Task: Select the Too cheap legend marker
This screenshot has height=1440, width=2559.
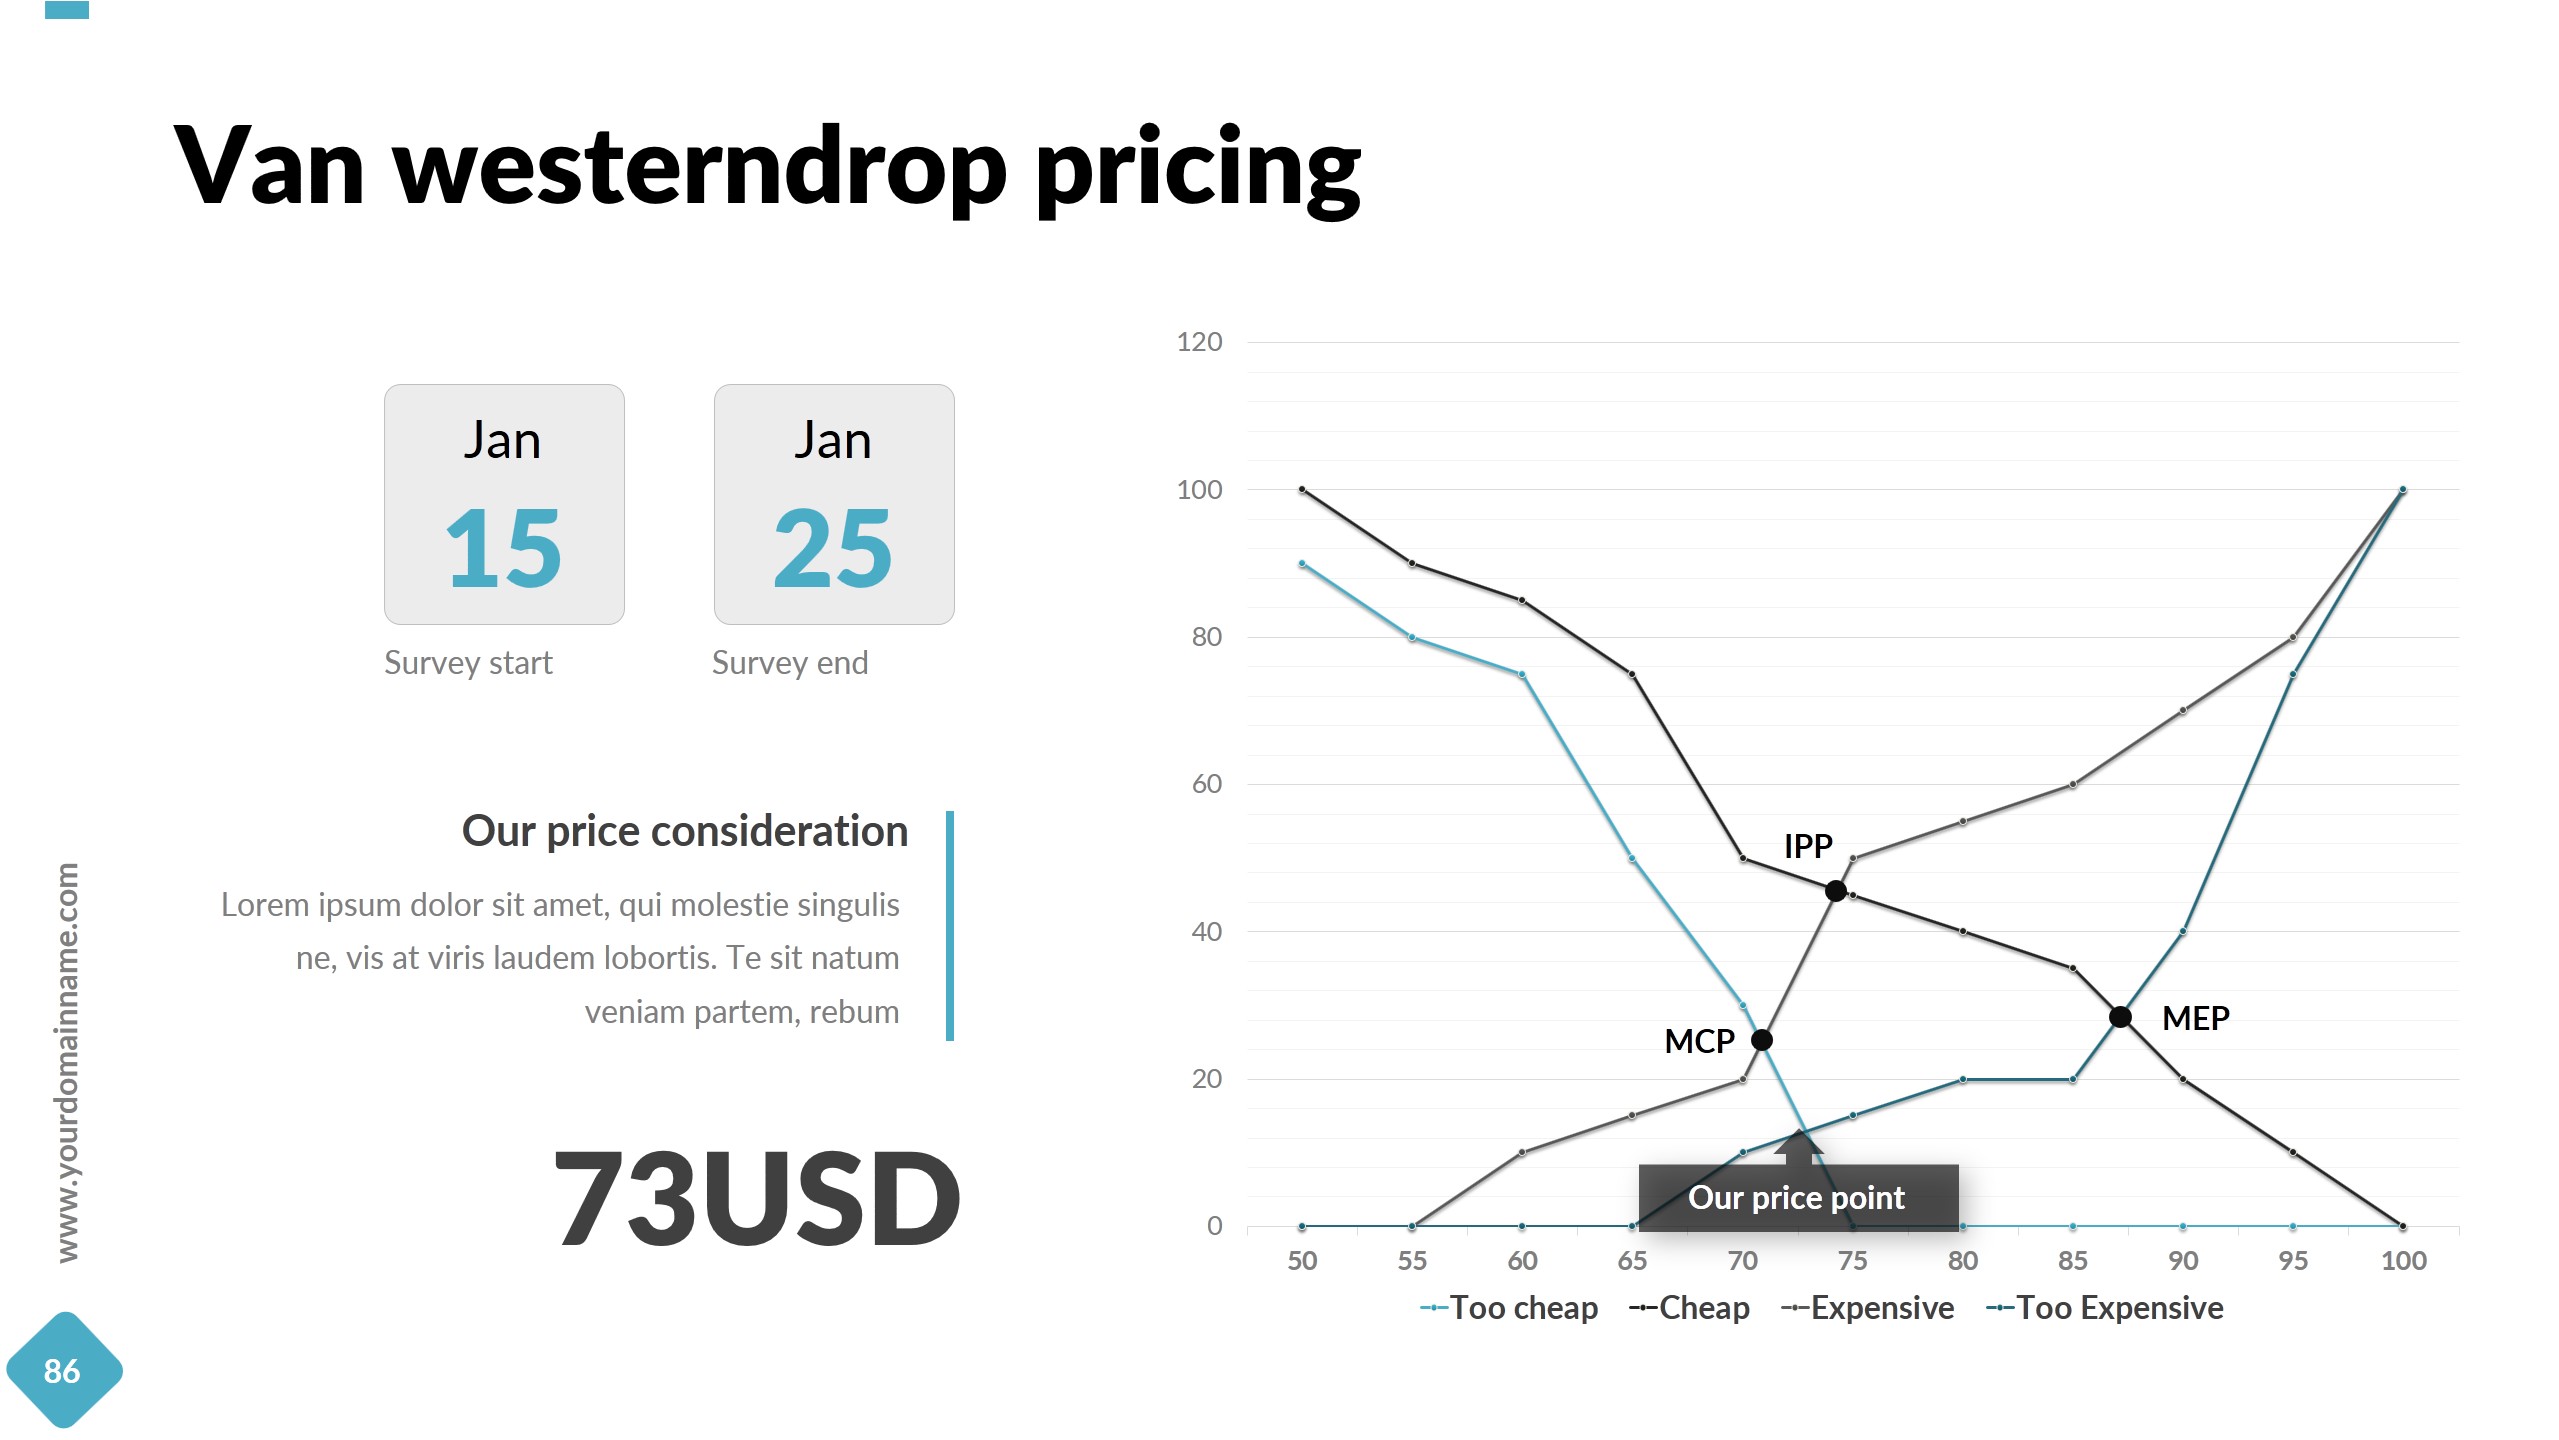Action: 1434,1308
